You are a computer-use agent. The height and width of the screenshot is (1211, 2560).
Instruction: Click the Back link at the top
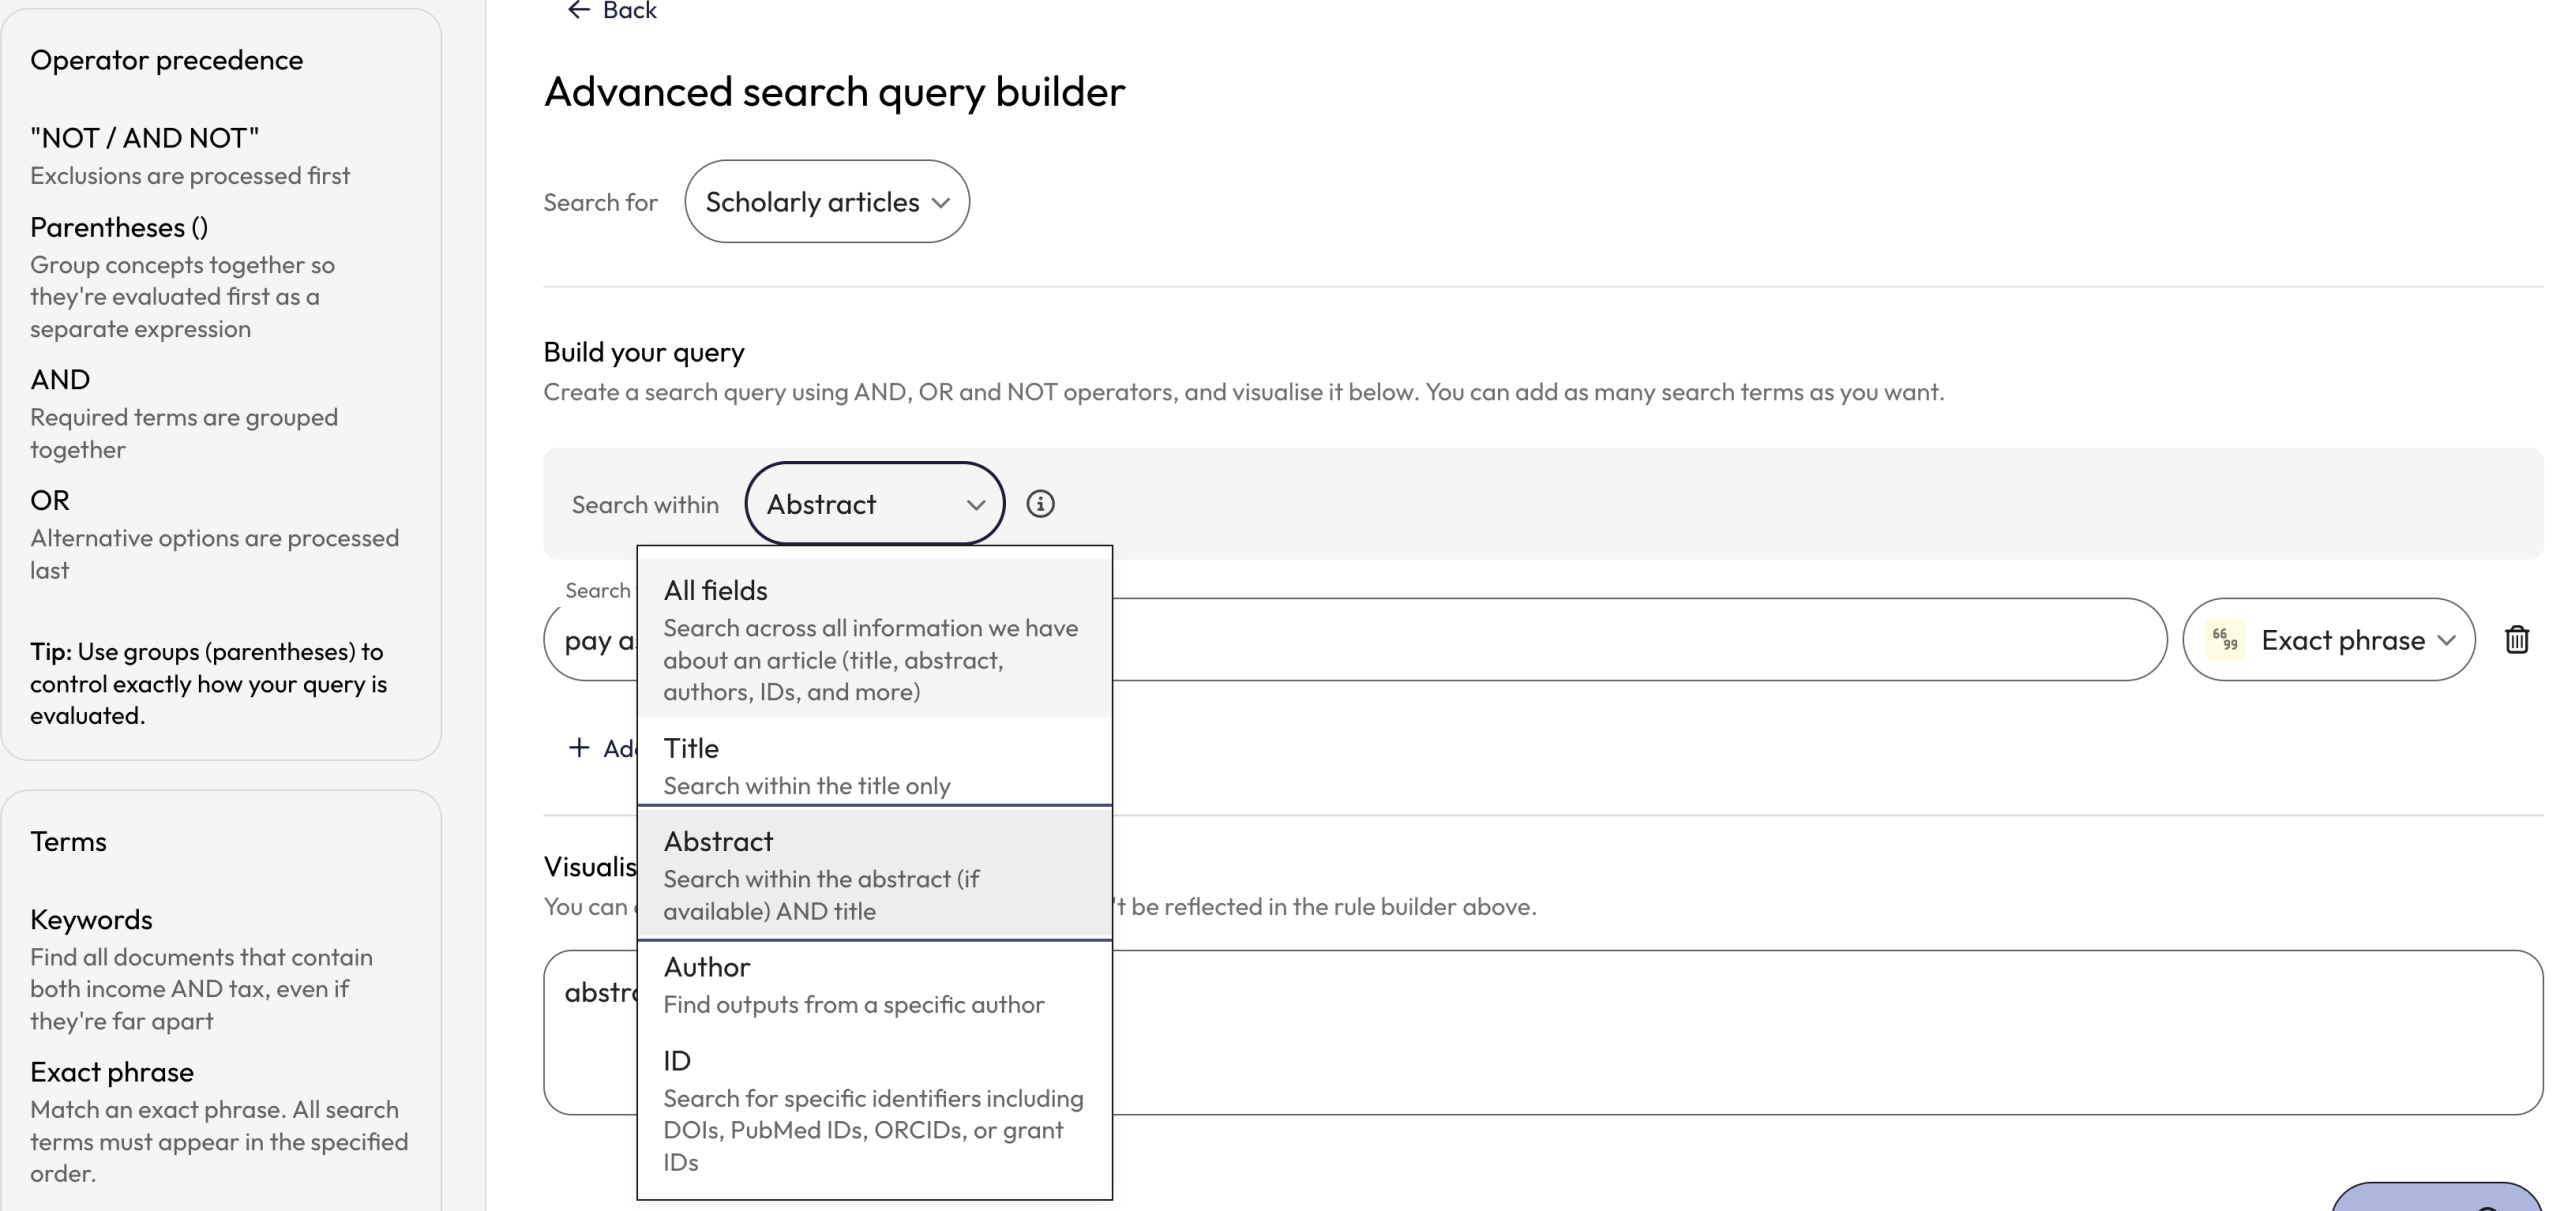pyautogui.click(x=612, y=10)
